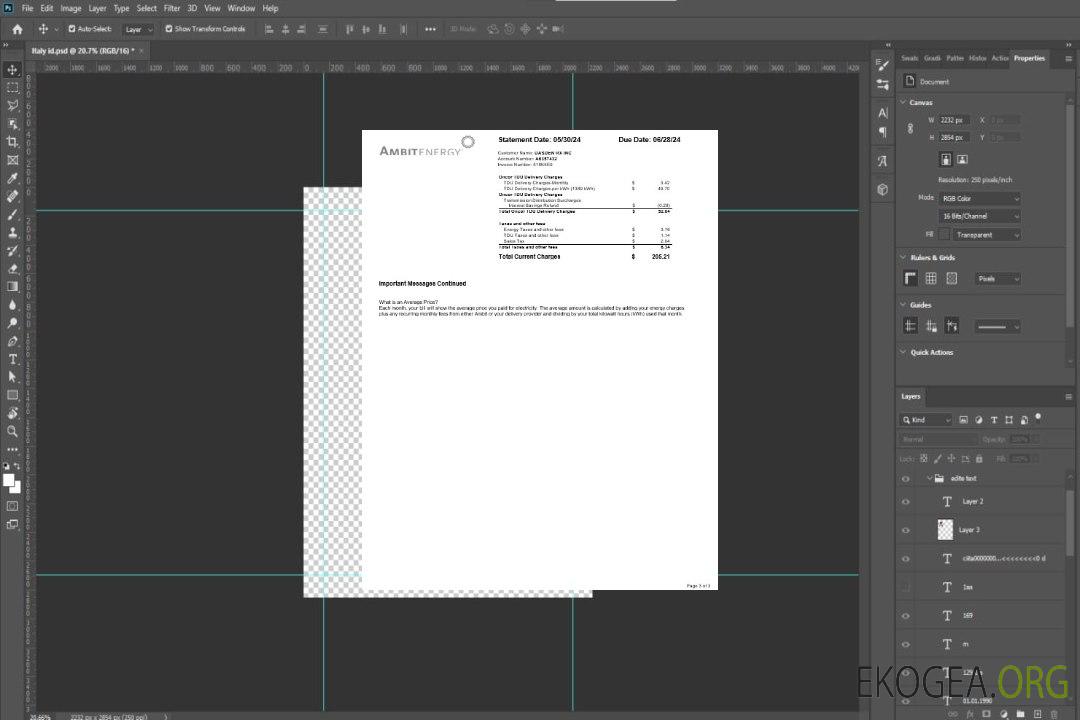Open the Filter menu
Screen dimensions: 1080x720
(x=172, y=8)
